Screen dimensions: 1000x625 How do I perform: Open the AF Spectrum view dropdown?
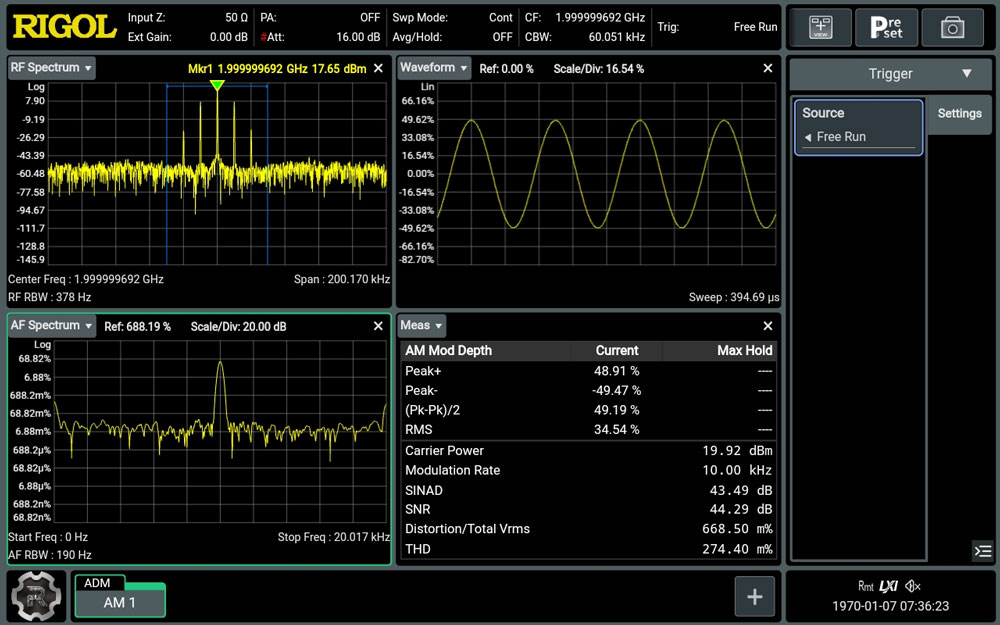click(x=52, y=325)
